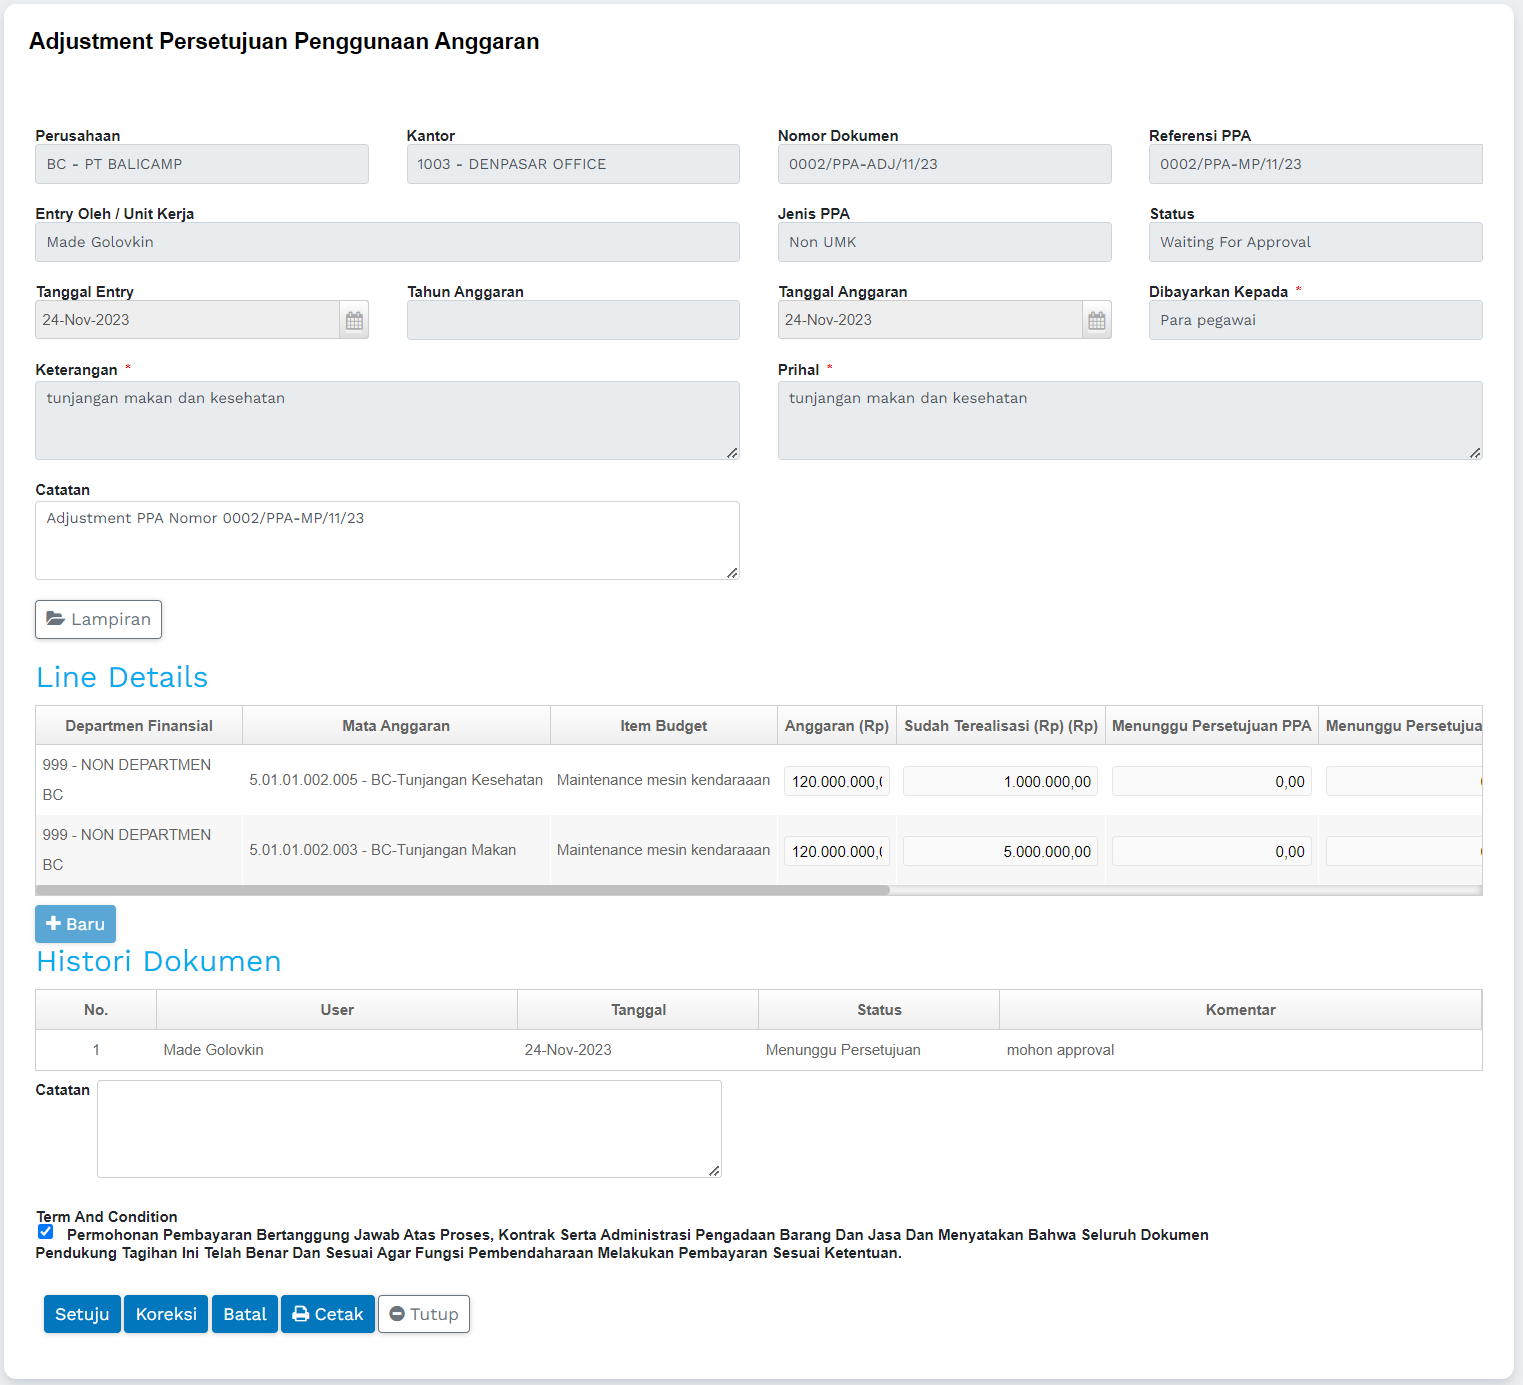This screenshot has width=1523, height=1385.
Task: Open the Tanggal Entry calendar picker
Action: 354,320
